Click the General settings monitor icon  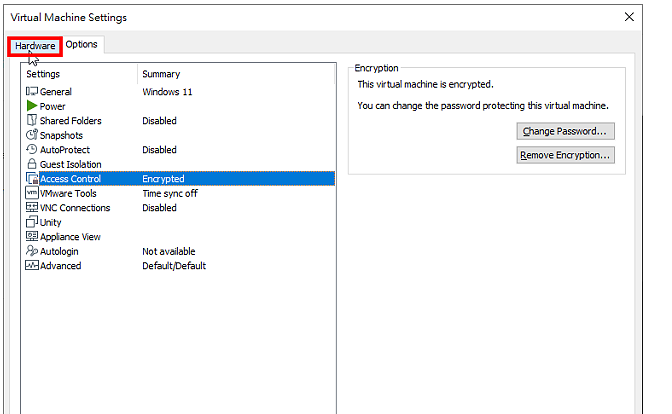click(x=32, y=91)
